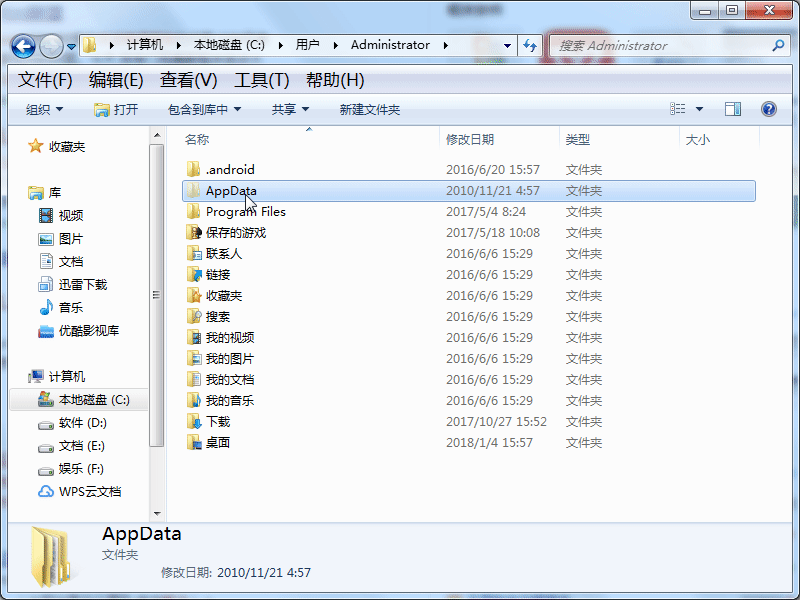Select the 优酷影视库 icon

tap(46, 331)
